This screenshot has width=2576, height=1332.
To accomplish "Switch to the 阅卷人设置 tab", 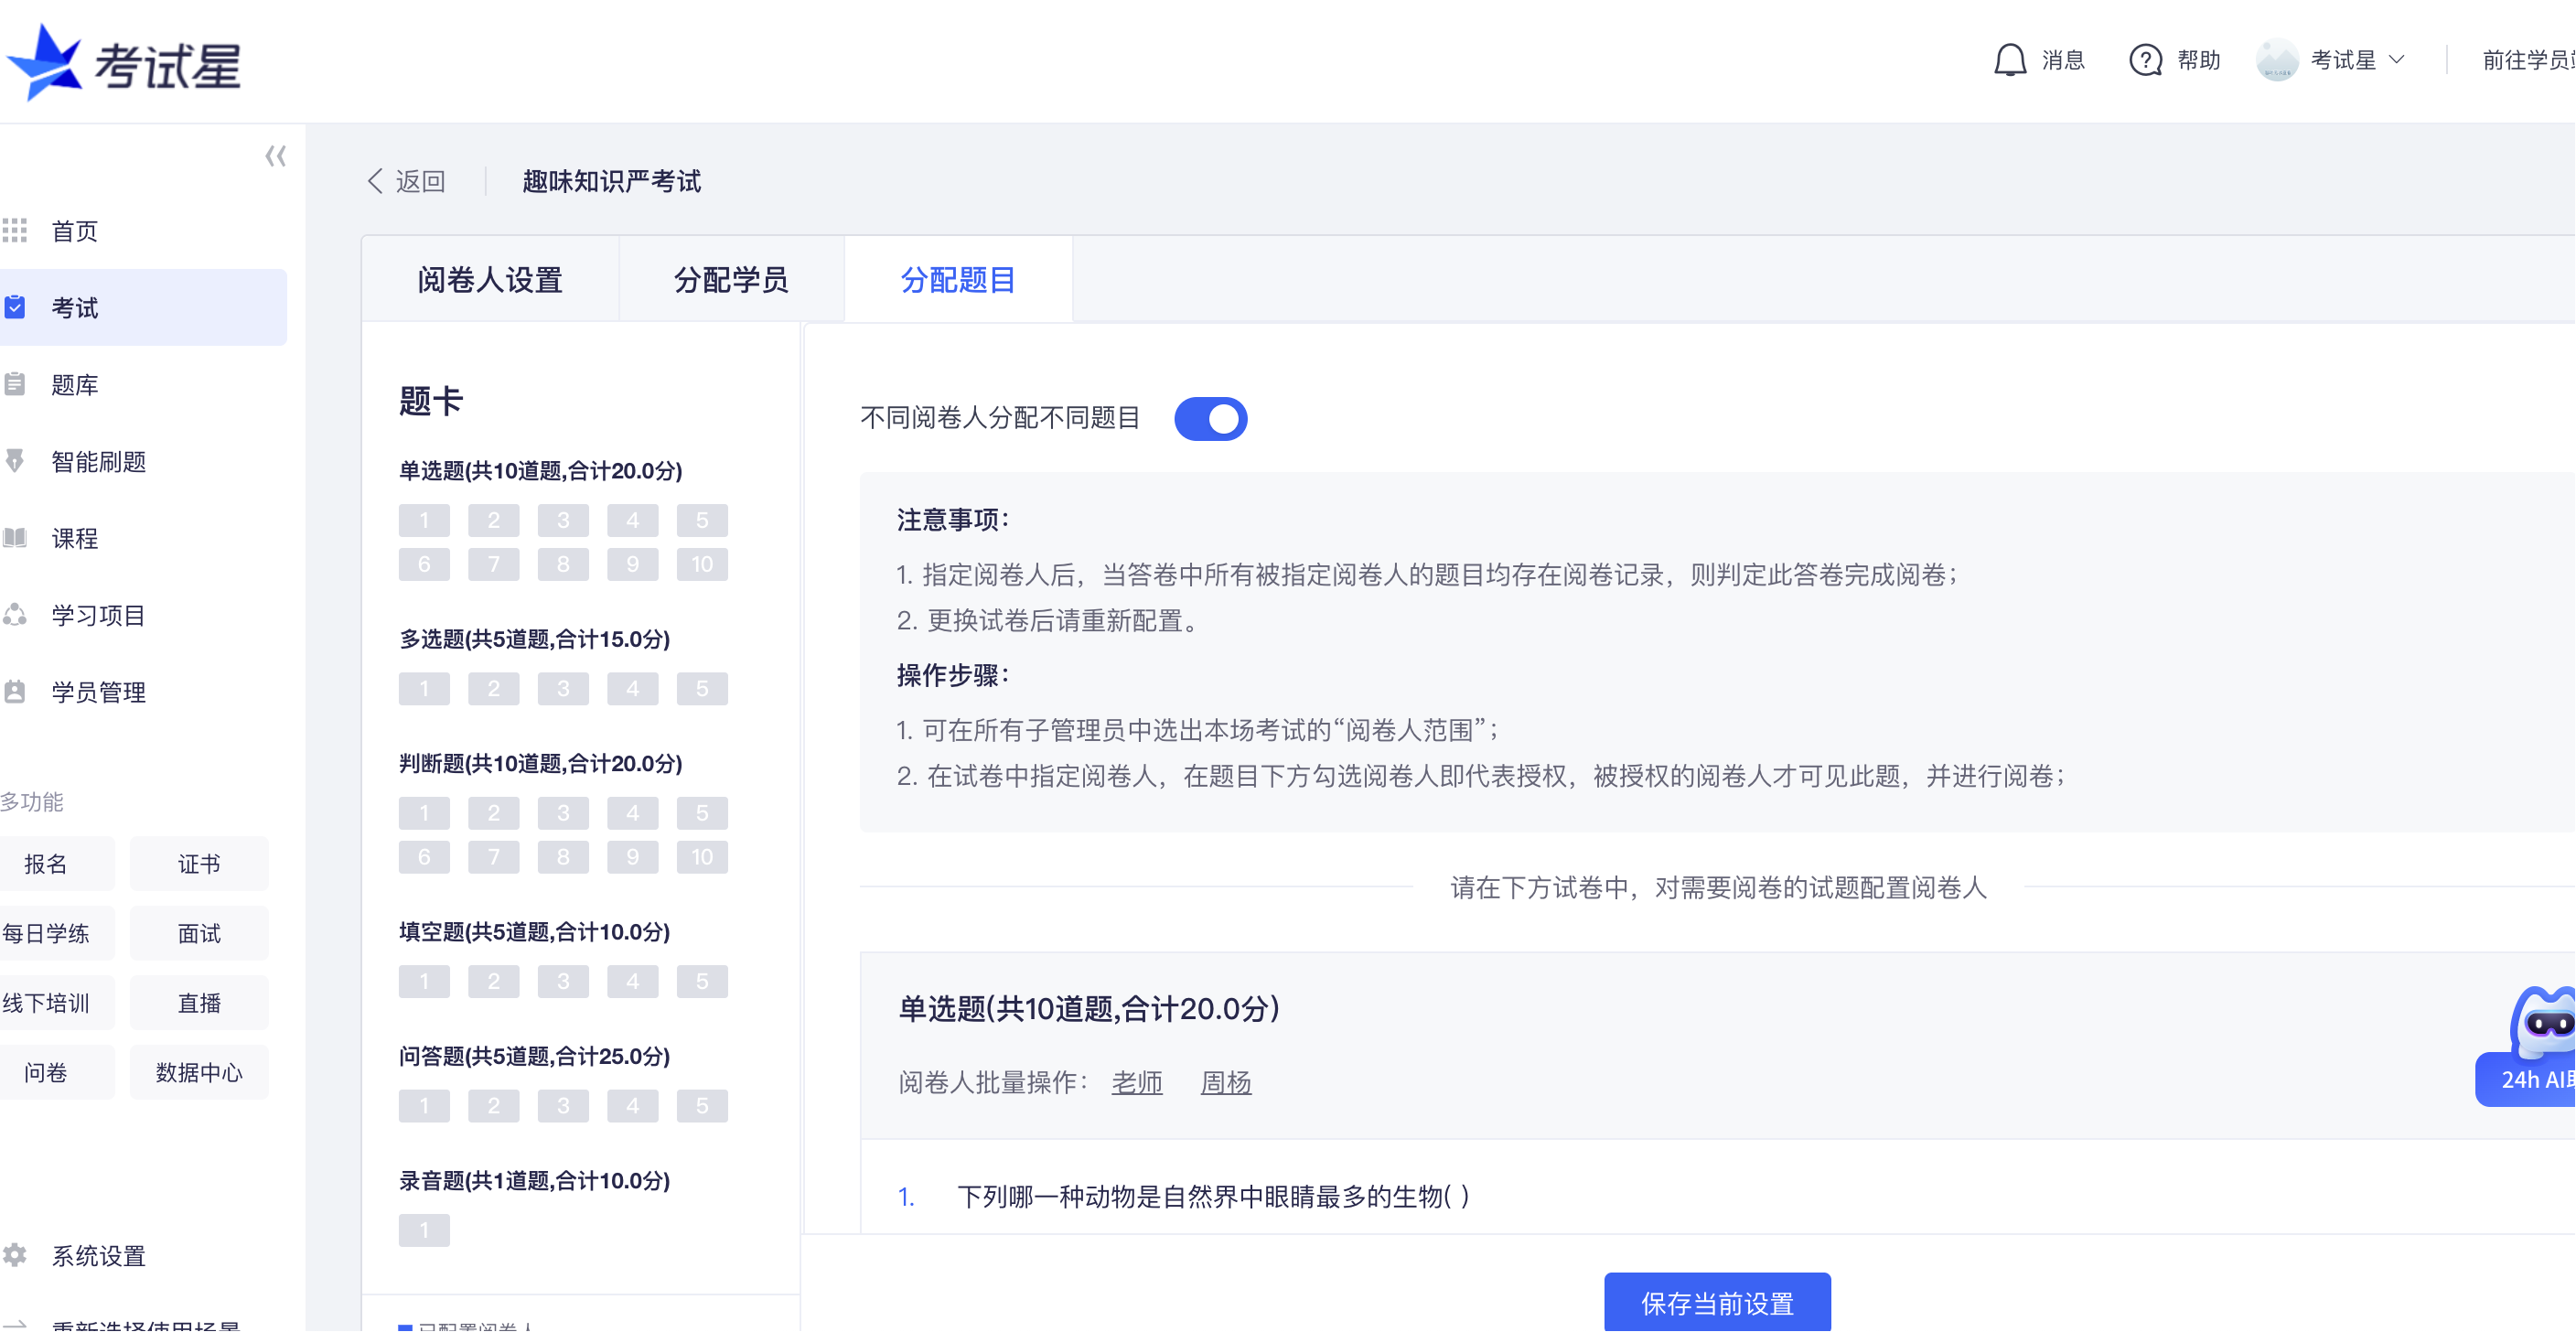I will 489,280.
